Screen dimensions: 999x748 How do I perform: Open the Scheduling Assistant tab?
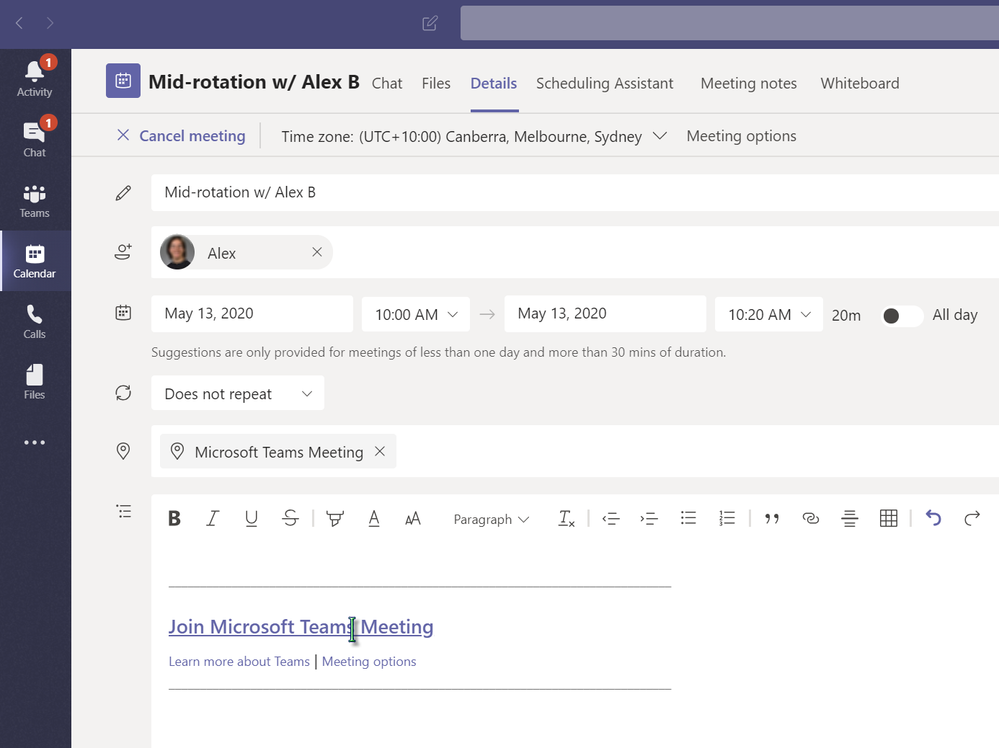(x=605, y=83)
